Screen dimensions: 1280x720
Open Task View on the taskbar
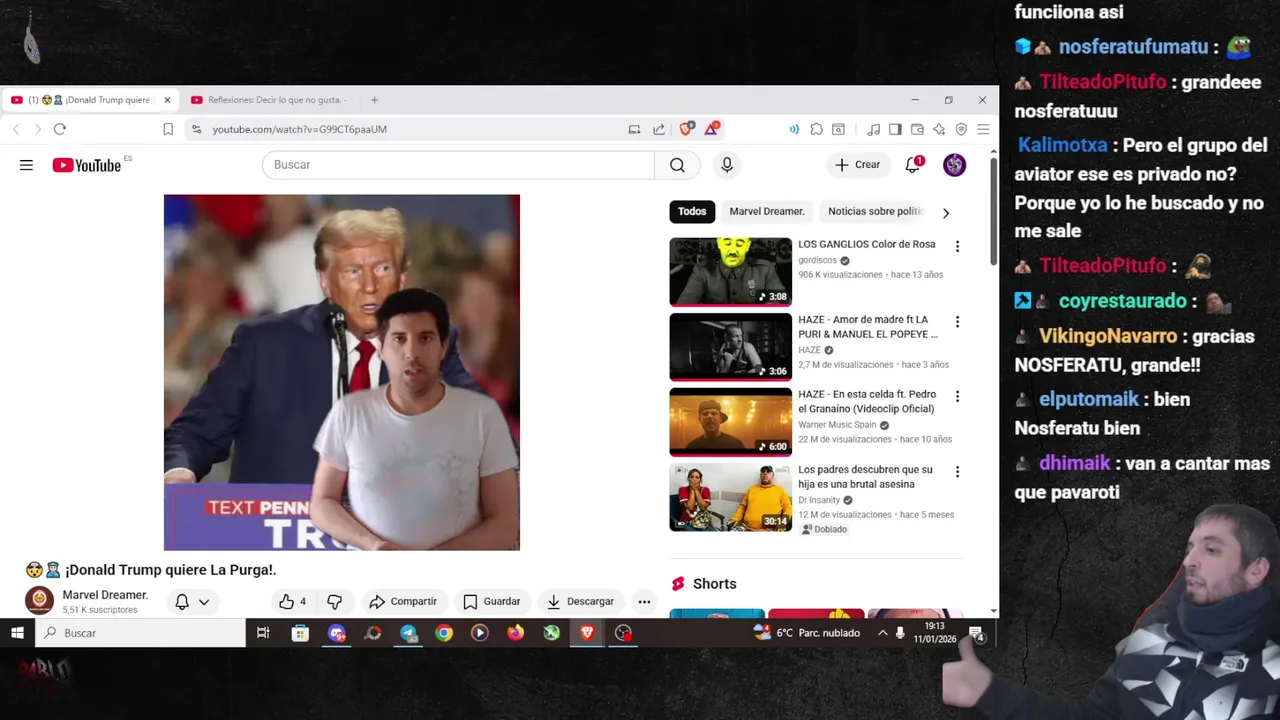[x=263, y=633]
